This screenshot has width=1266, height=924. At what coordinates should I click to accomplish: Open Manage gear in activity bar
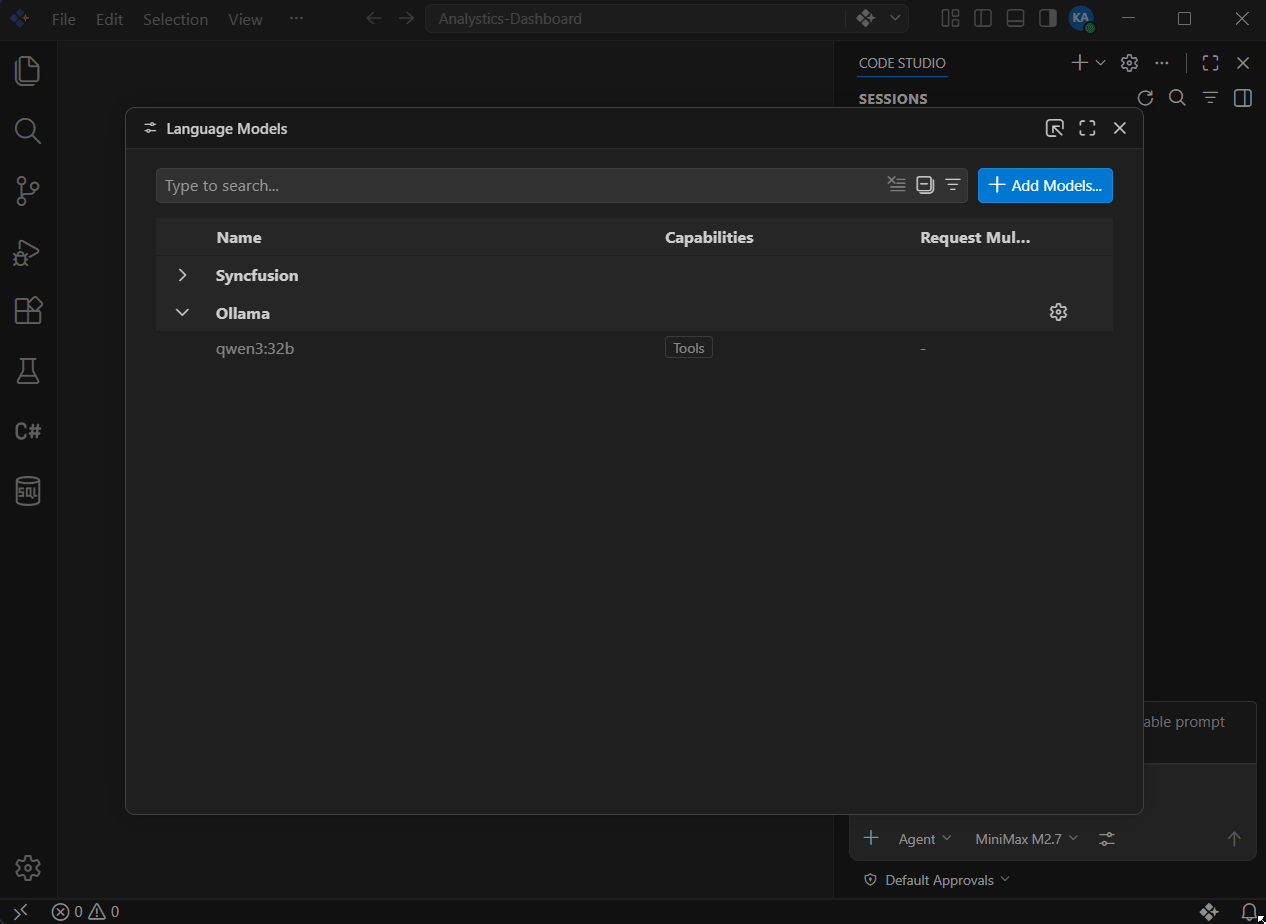(28, 867)
